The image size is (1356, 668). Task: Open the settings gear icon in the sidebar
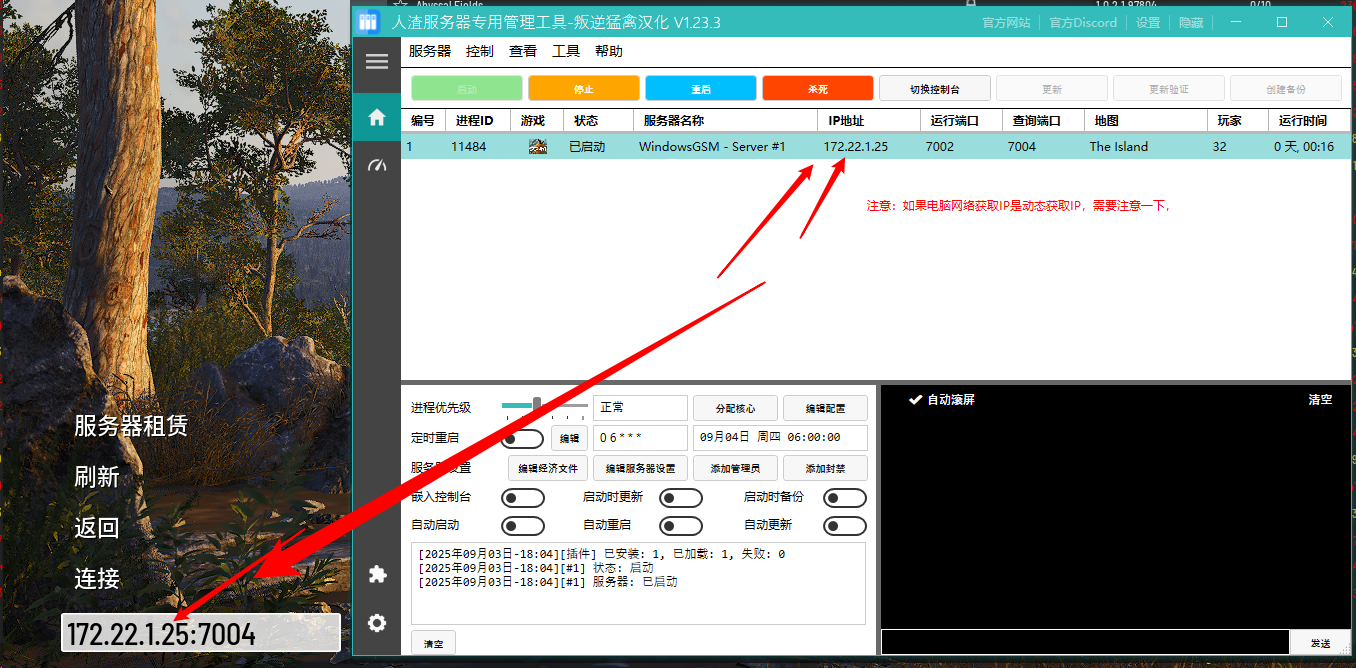[377, 623]
